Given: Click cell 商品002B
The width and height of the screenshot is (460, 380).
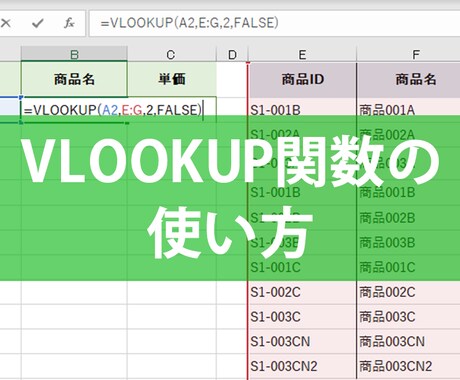Looking at the screenshot, I should (x=409, y=218).
